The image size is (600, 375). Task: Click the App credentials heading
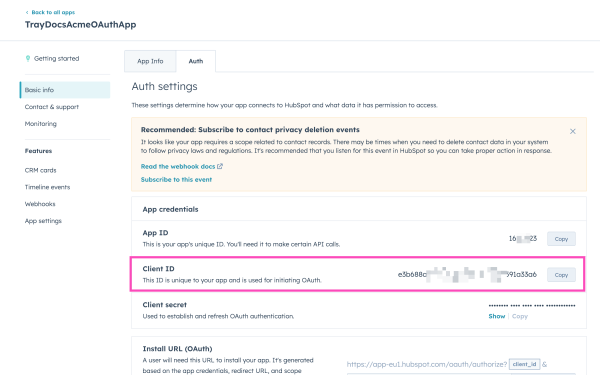(170, 209)
